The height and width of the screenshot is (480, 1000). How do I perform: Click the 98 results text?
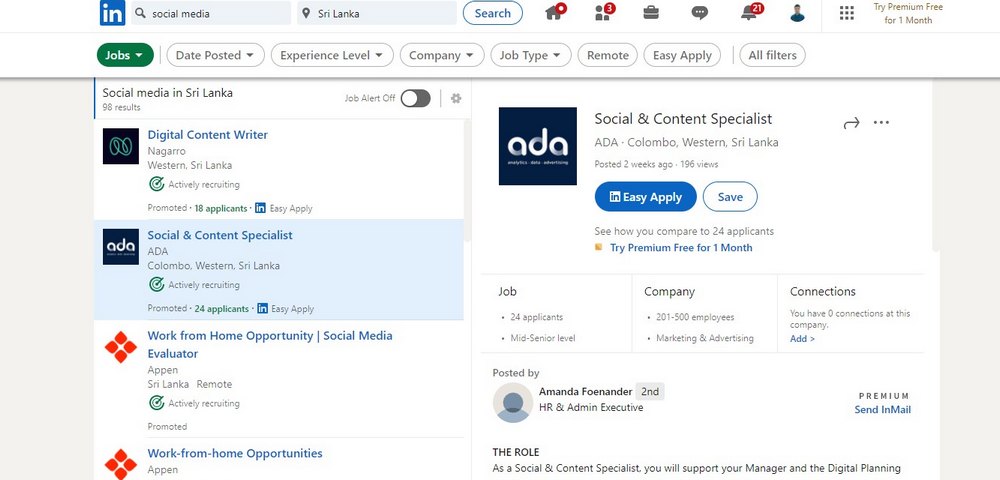coord(121,107)
